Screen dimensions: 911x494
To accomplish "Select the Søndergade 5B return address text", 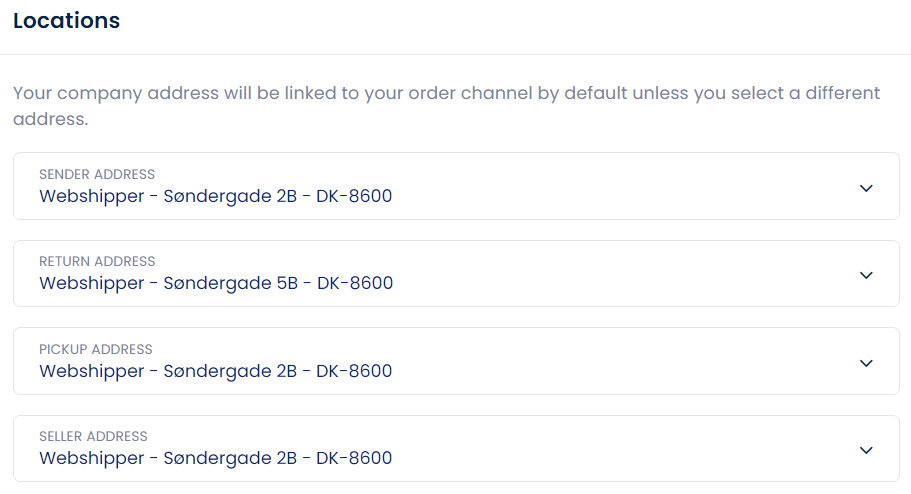I will pos(216,283).
